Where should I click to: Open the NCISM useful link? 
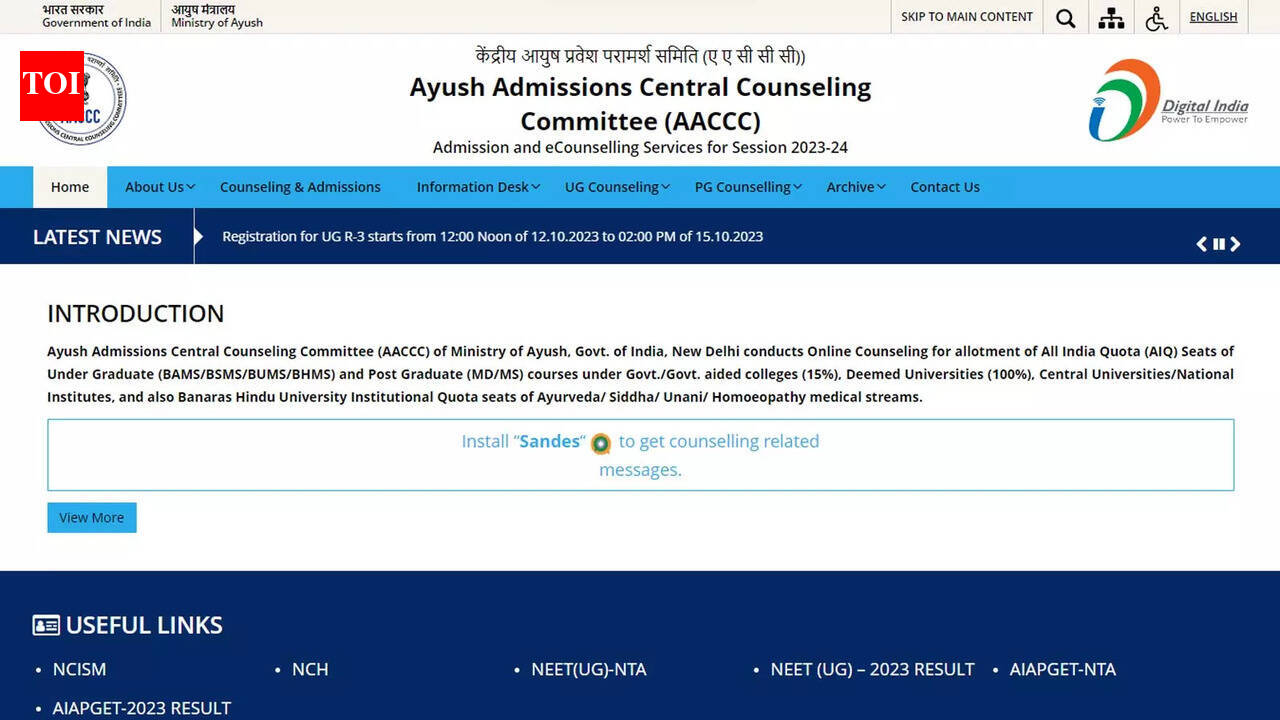click(79, 670)
